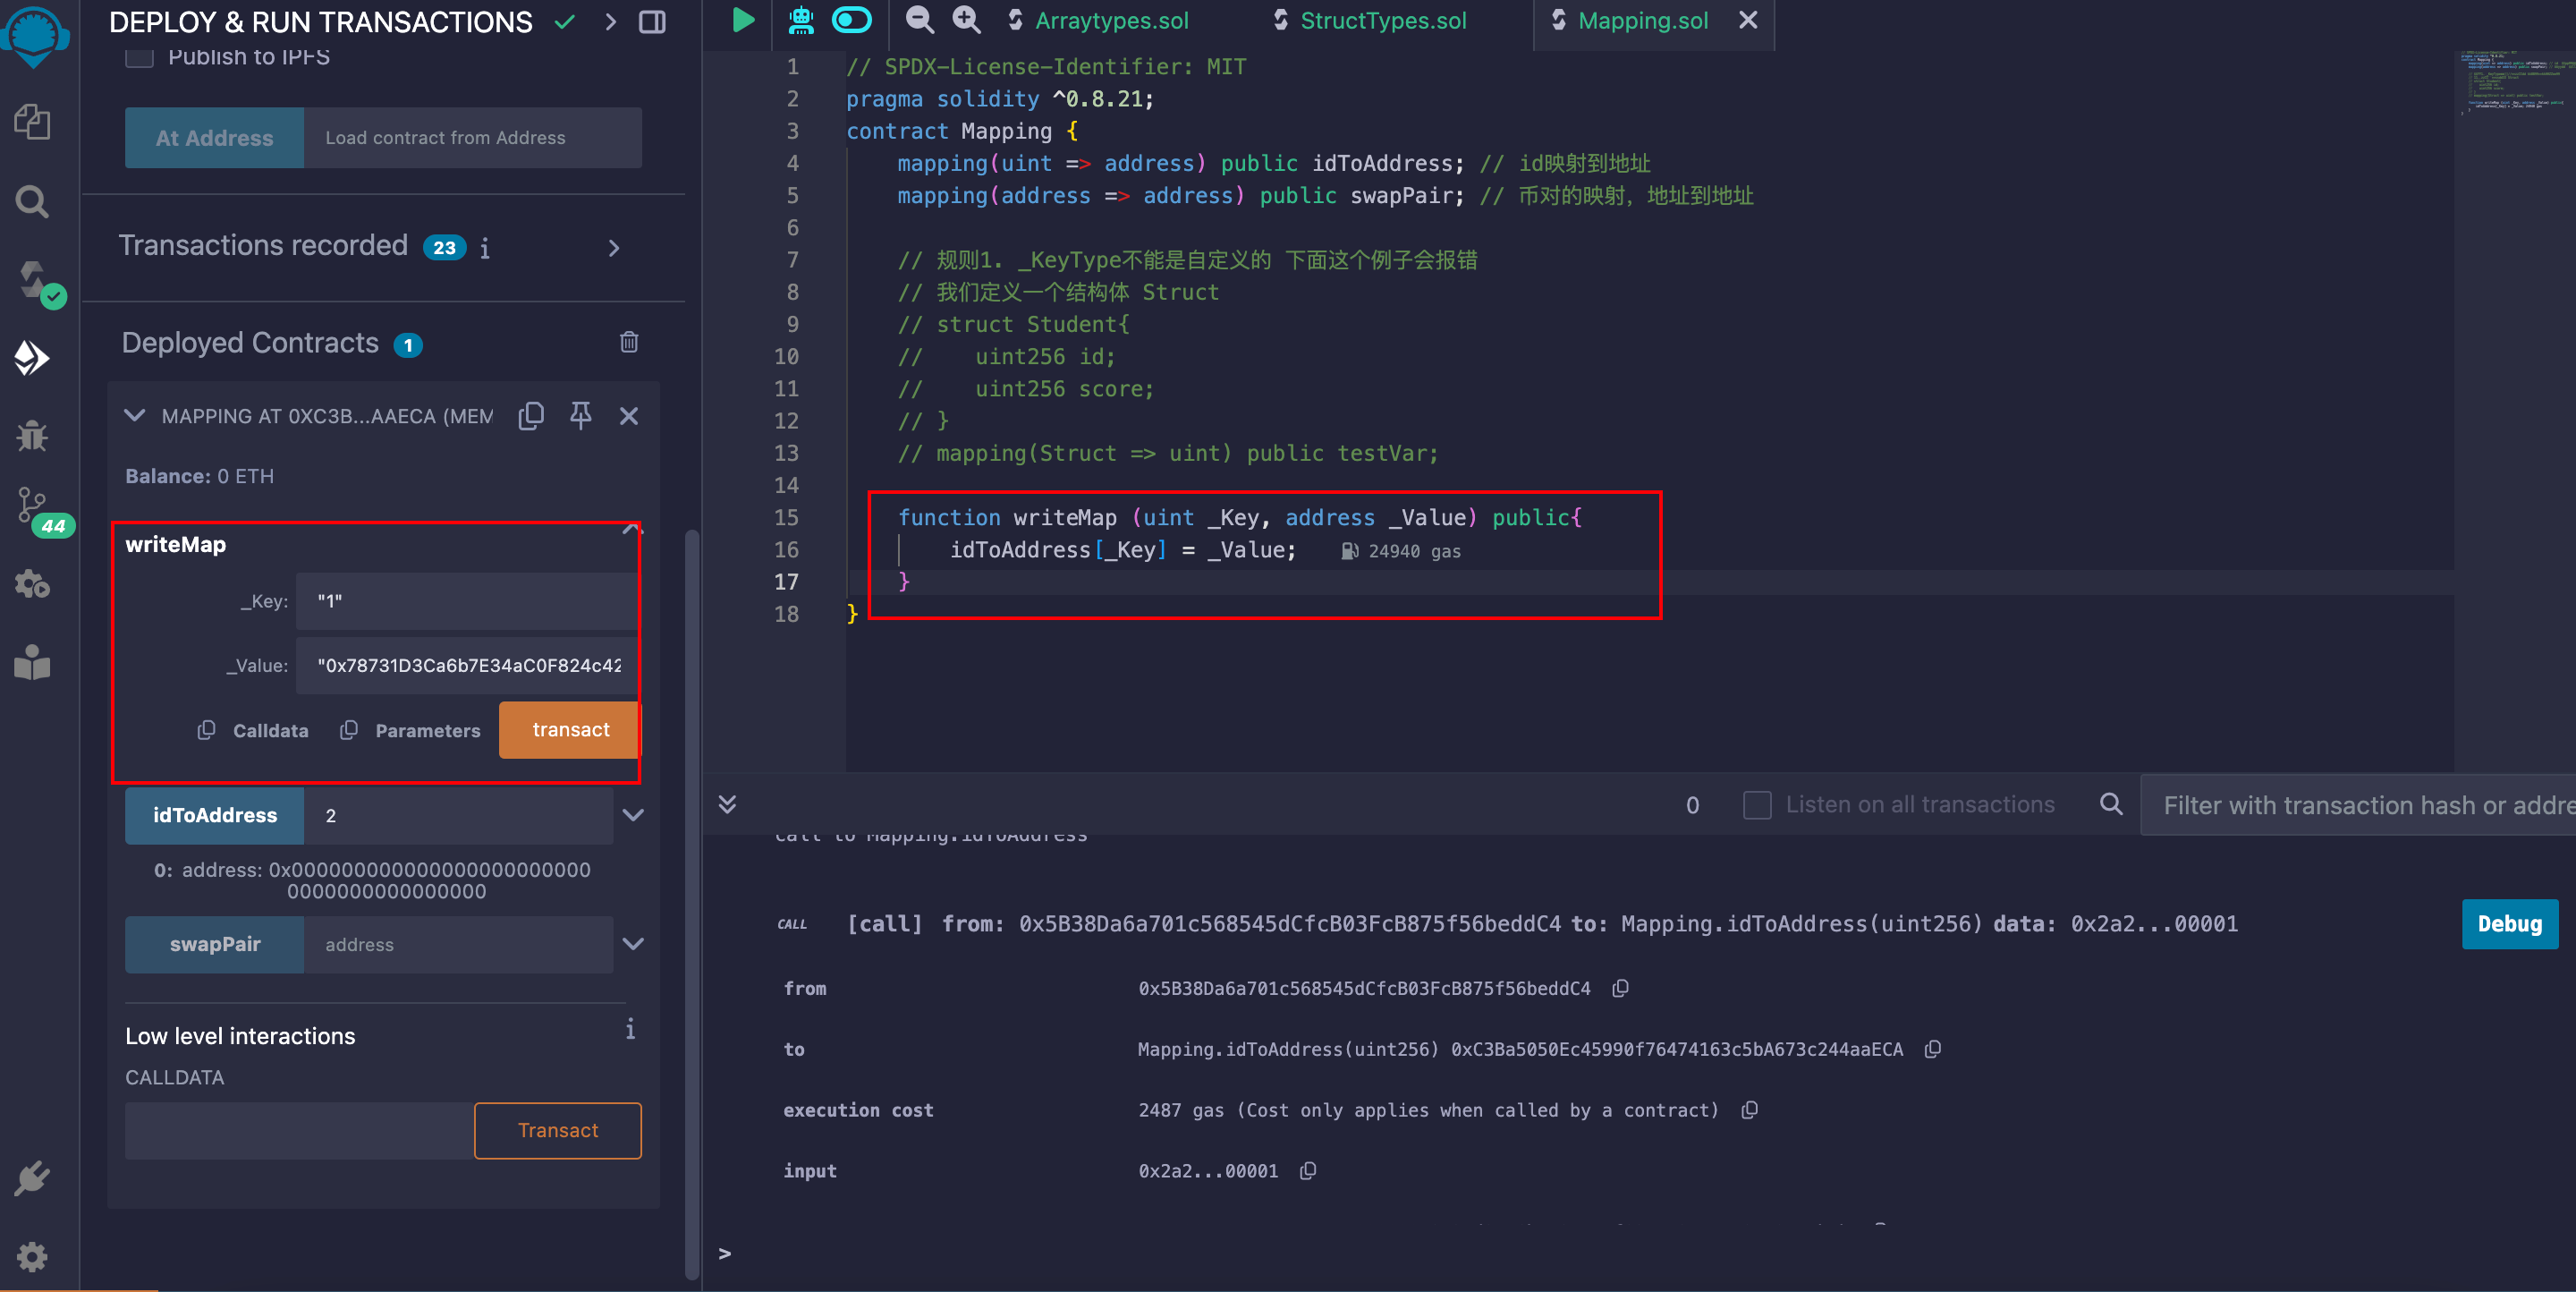2576x1292 pixels.
Task: Copy the writeMap Calldata
Action: [206, 730]
